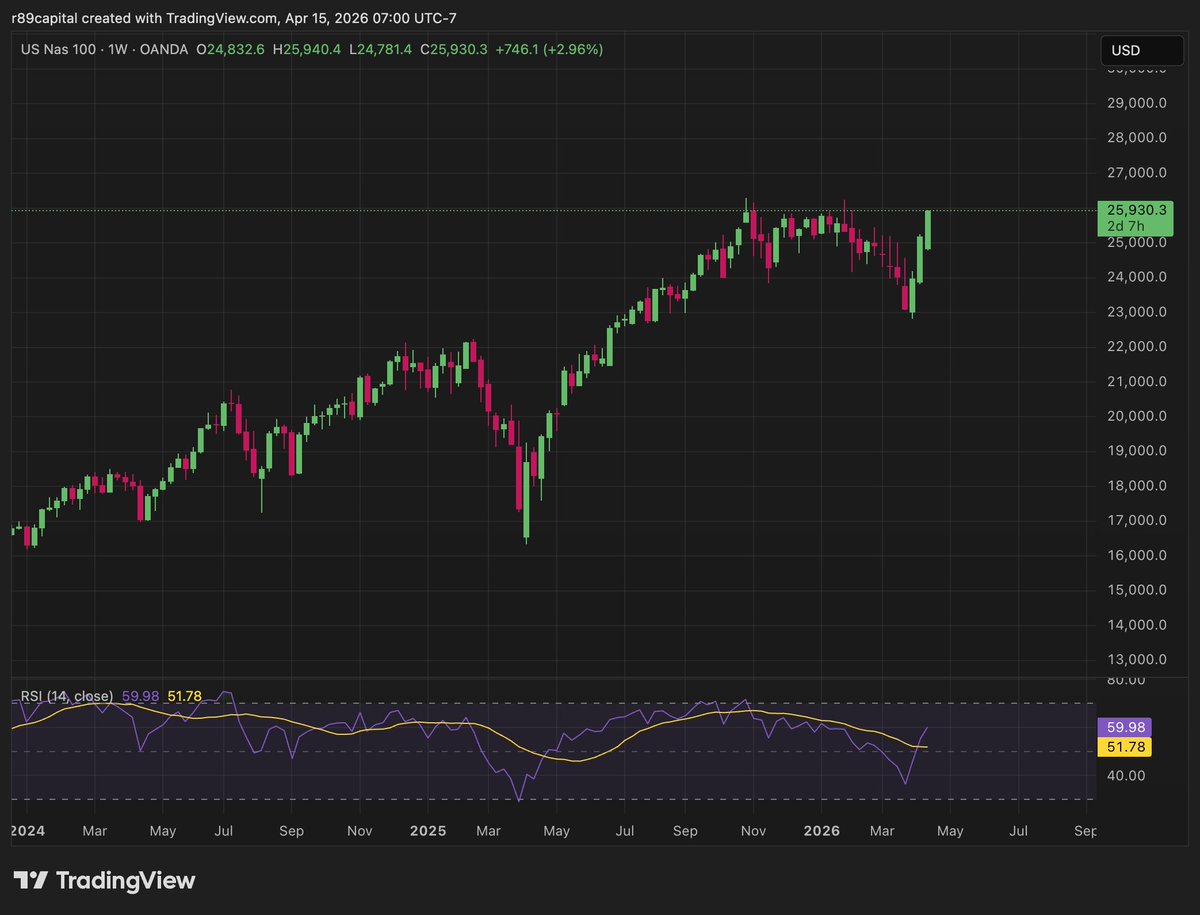Click the 16,000.0 price axis label
This screenshot has height=915, width=1200.
[x=1139, y=555]
